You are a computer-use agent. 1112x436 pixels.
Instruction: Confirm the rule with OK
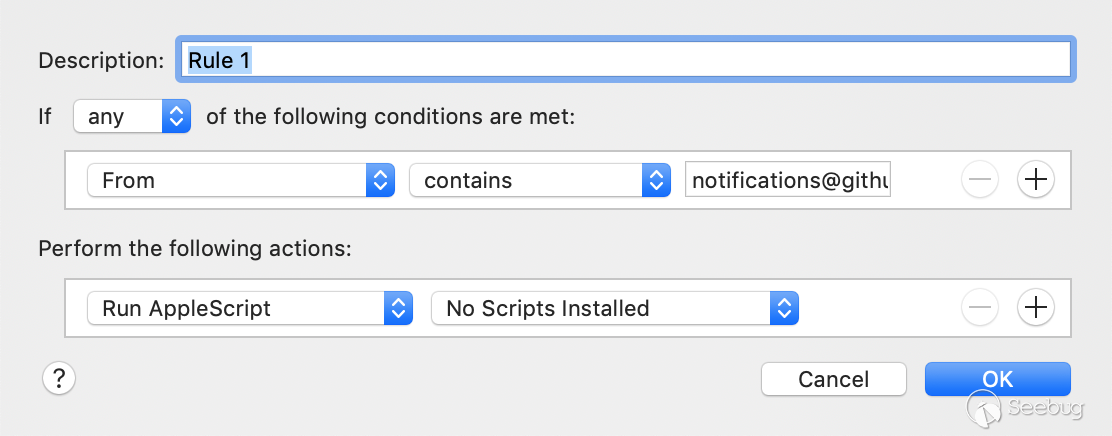coord(997,379)
